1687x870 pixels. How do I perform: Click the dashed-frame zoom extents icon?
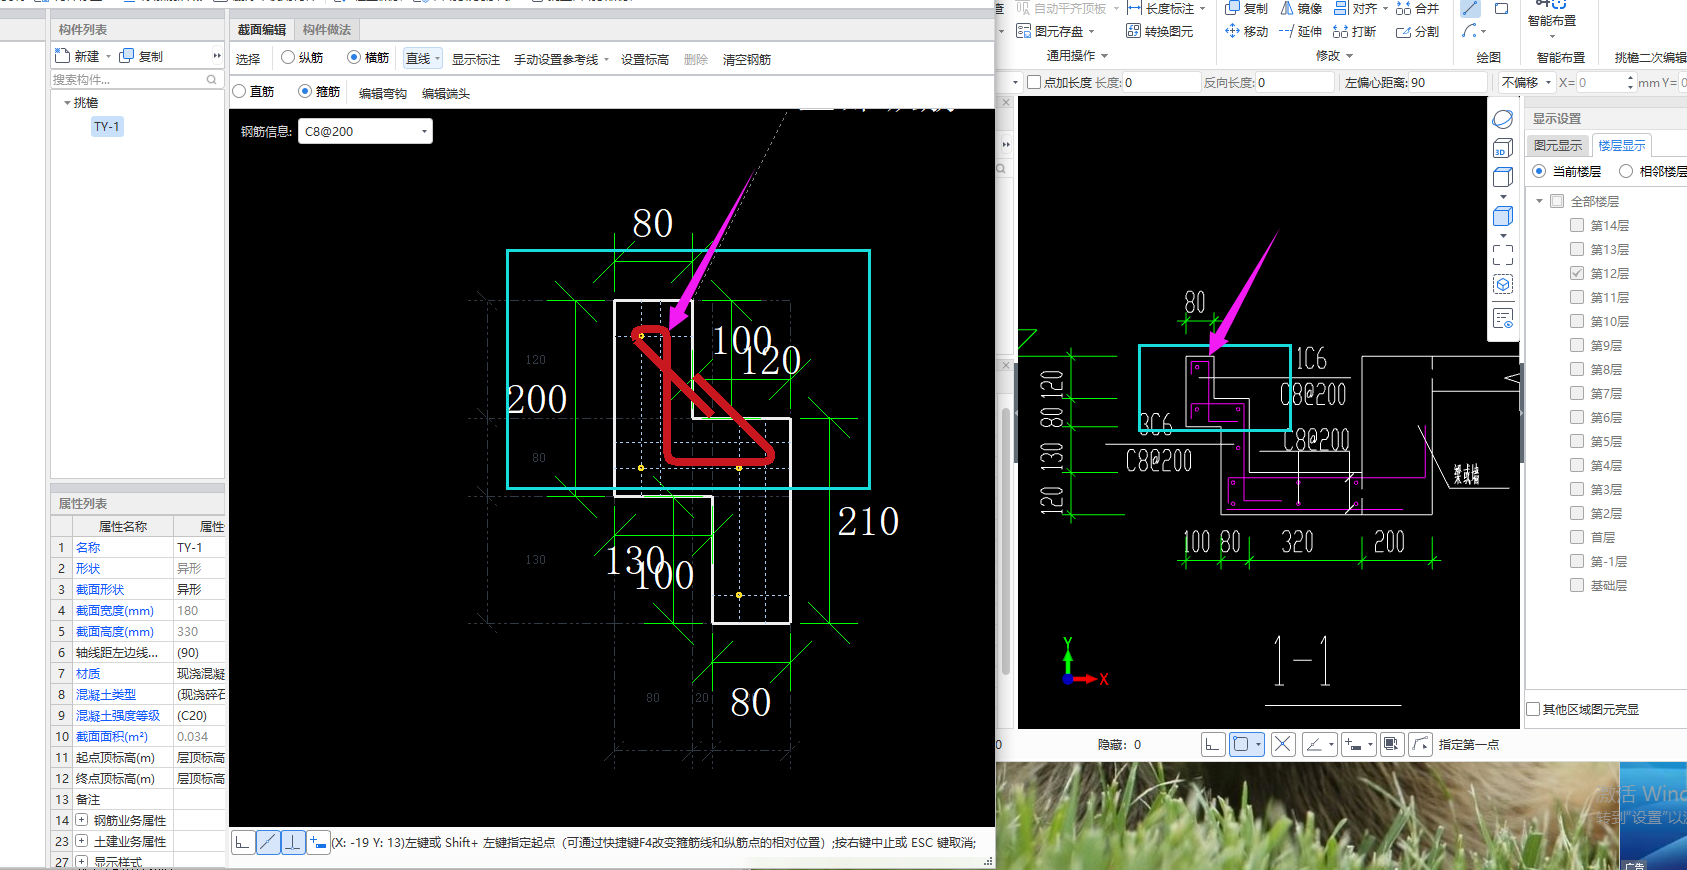pyautogui.click(x=1503, y=255)
